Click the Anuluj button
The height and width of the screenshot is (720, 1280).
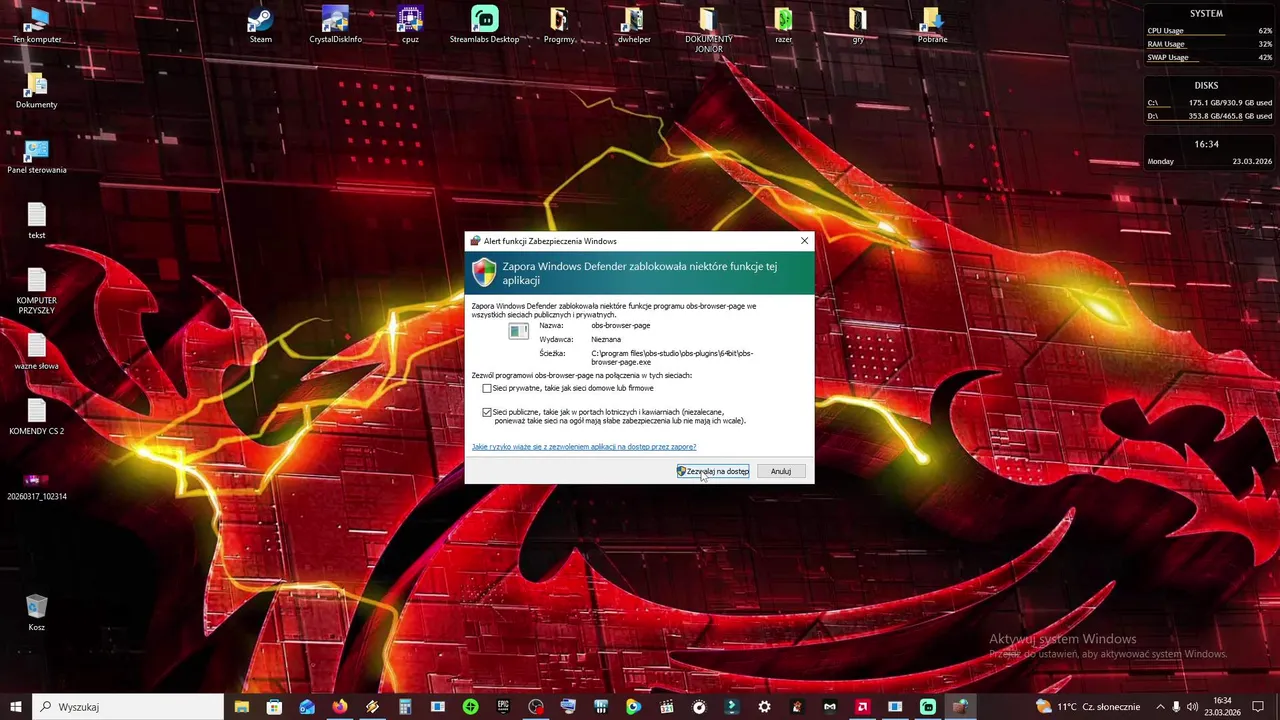(x=781, y=471)
